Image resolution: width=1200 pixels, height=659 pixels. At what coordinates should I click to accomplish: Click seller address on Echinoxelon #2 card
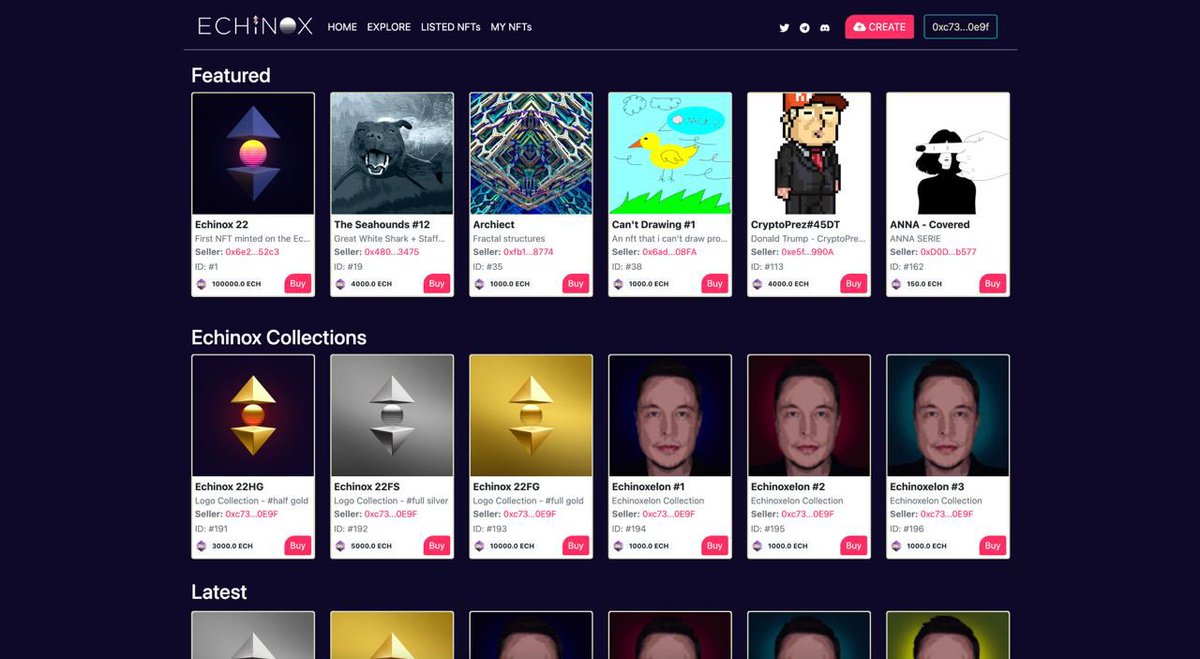(808, 514)
